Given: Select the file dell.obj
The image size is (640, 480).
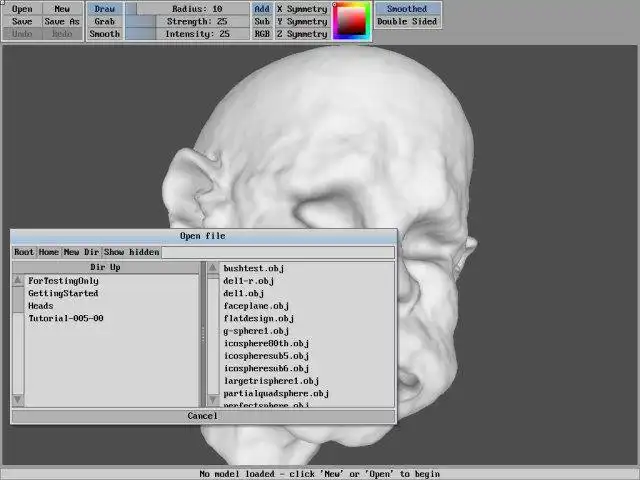Looking at the screenshot, I should pyautogui.click(x=244, y=293).
